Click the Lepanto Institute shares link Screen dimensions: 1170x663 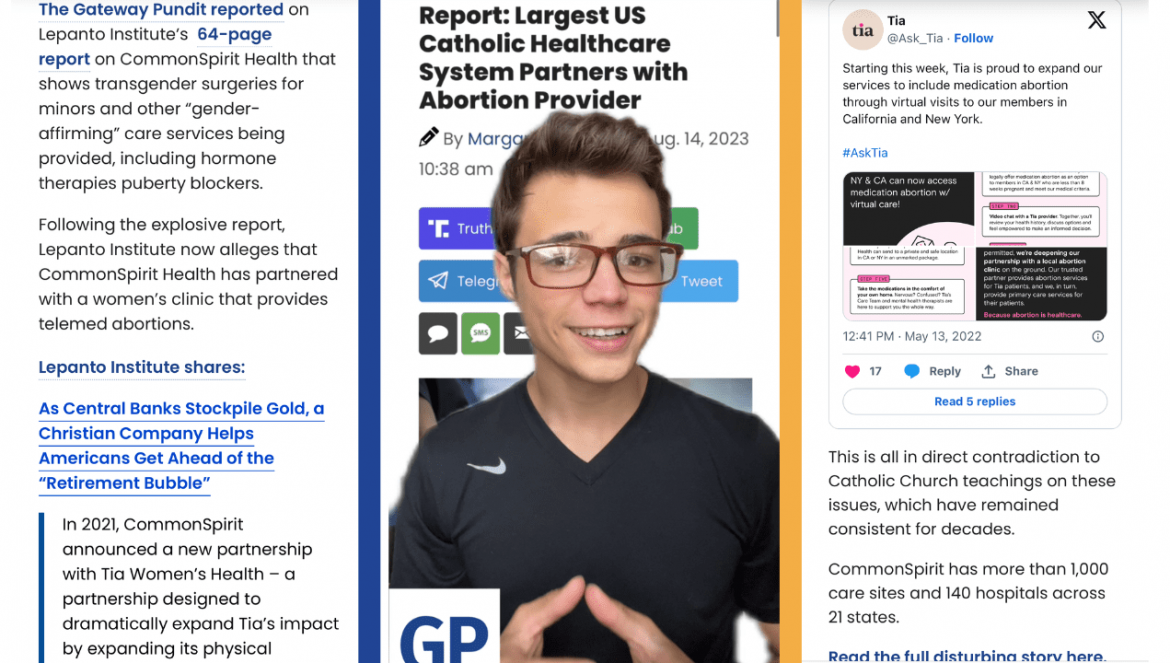click(x=142, y=367)
